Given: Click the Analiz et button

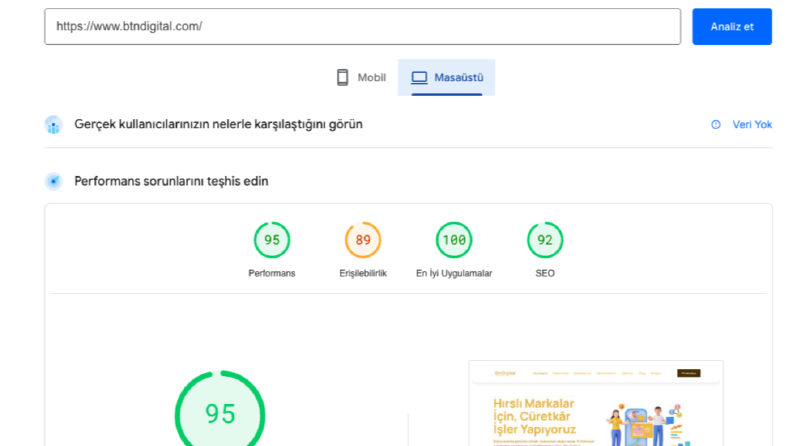Looking at the screenshot, I should 732,26.
